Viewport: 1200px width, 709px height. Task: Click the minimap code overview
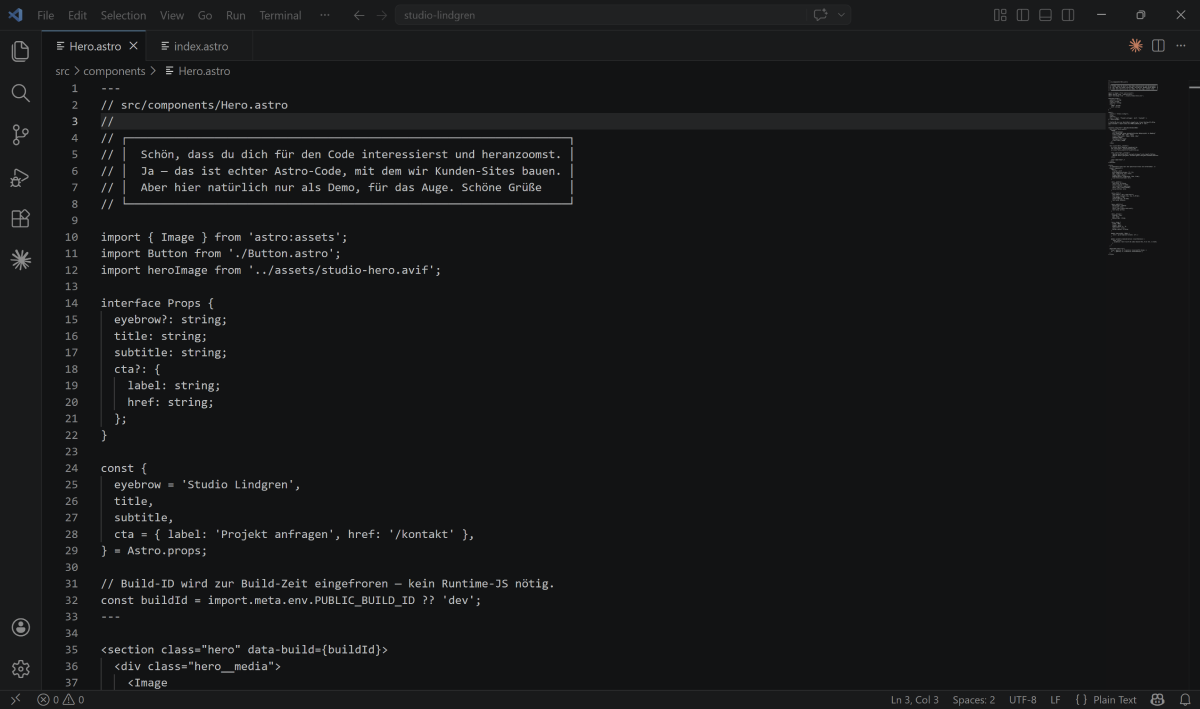click(x=1134, y=168)
